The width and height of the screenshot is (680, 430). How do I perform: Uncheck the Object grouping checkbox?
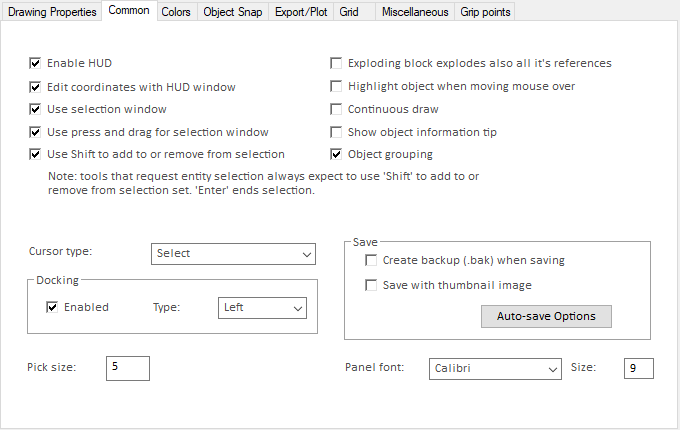pos(337,155)
